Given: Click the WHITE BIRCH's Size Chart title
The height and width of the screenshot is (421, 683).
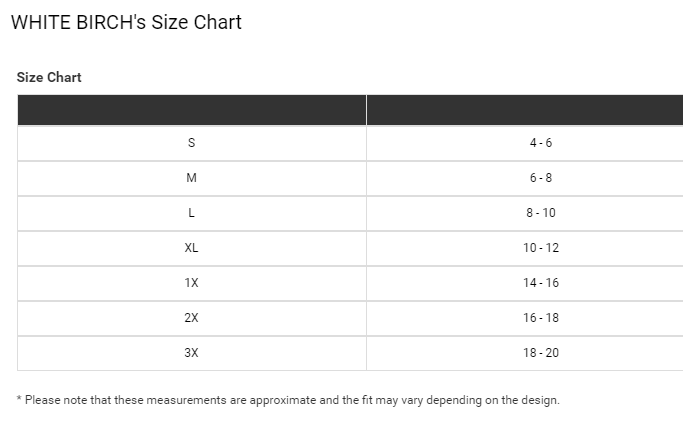Looking at the screenshot, I should pos(126,22).
